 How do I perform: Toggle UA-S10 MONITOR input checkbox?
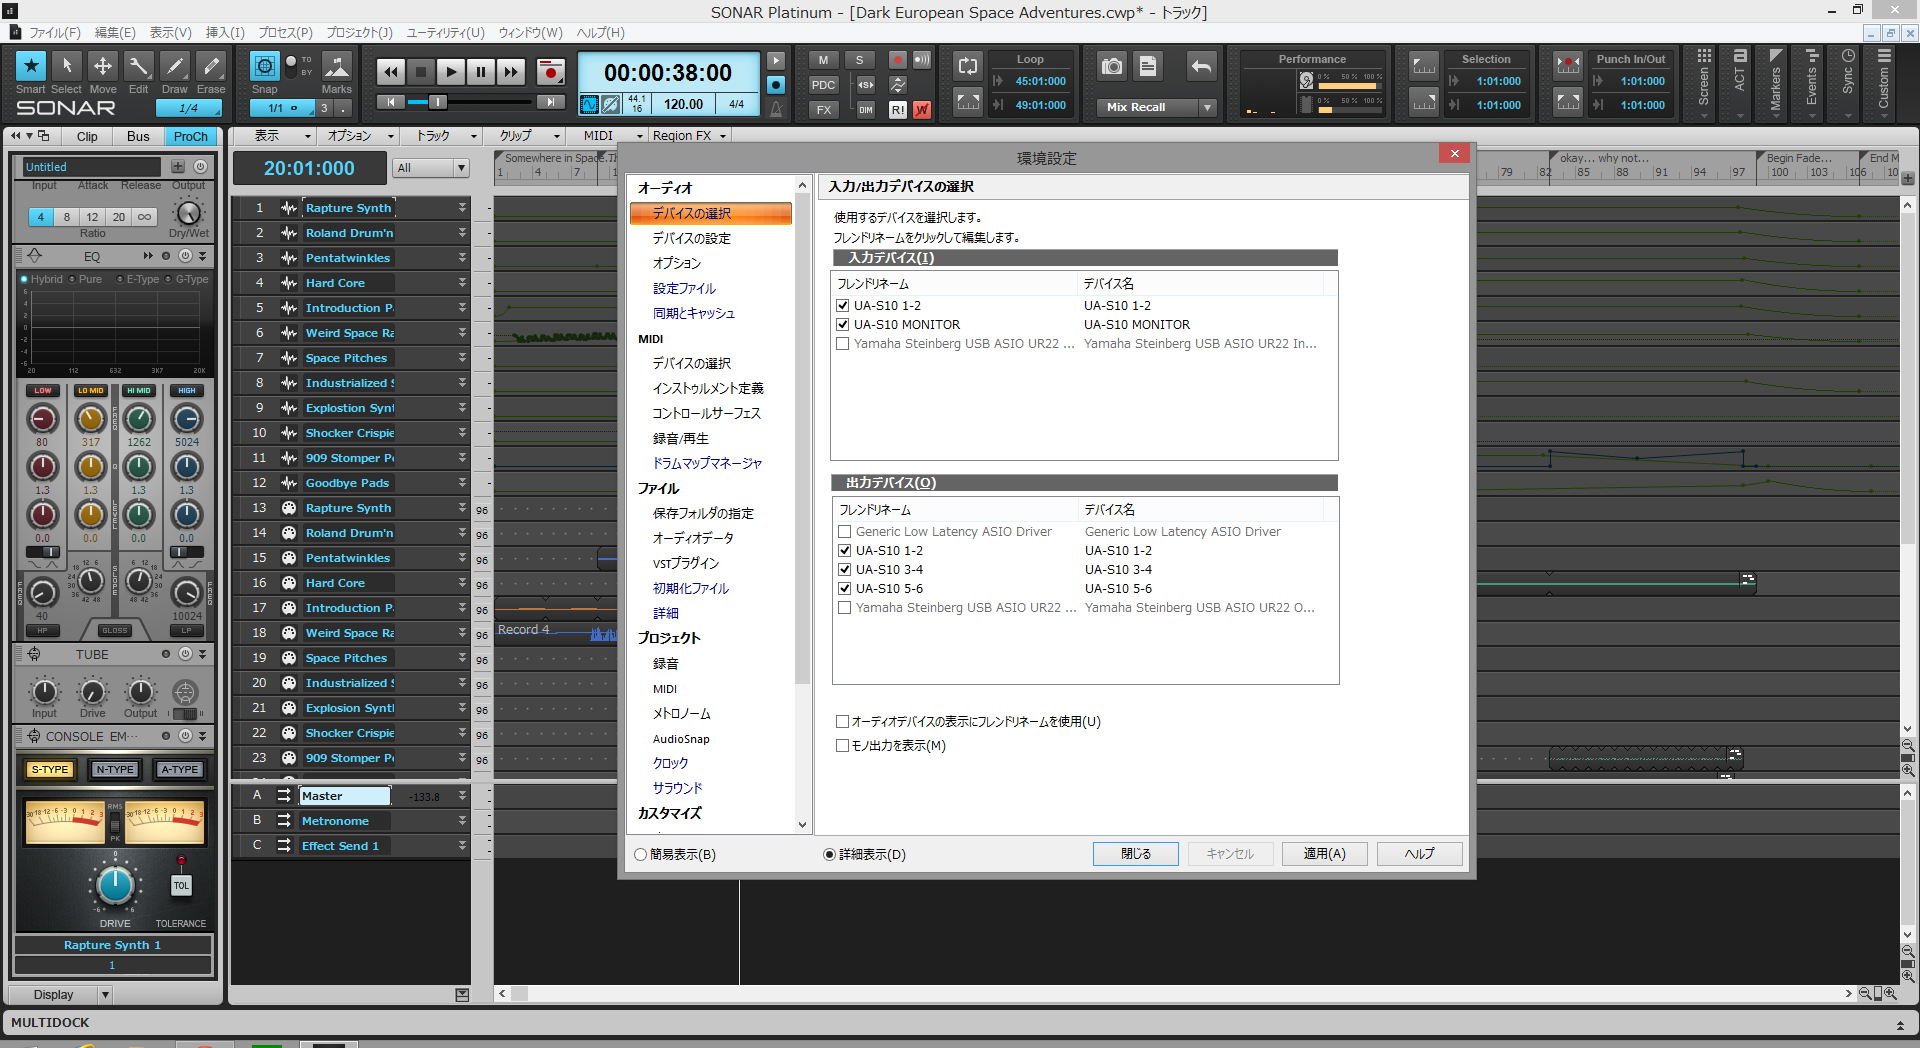(843, 325)
